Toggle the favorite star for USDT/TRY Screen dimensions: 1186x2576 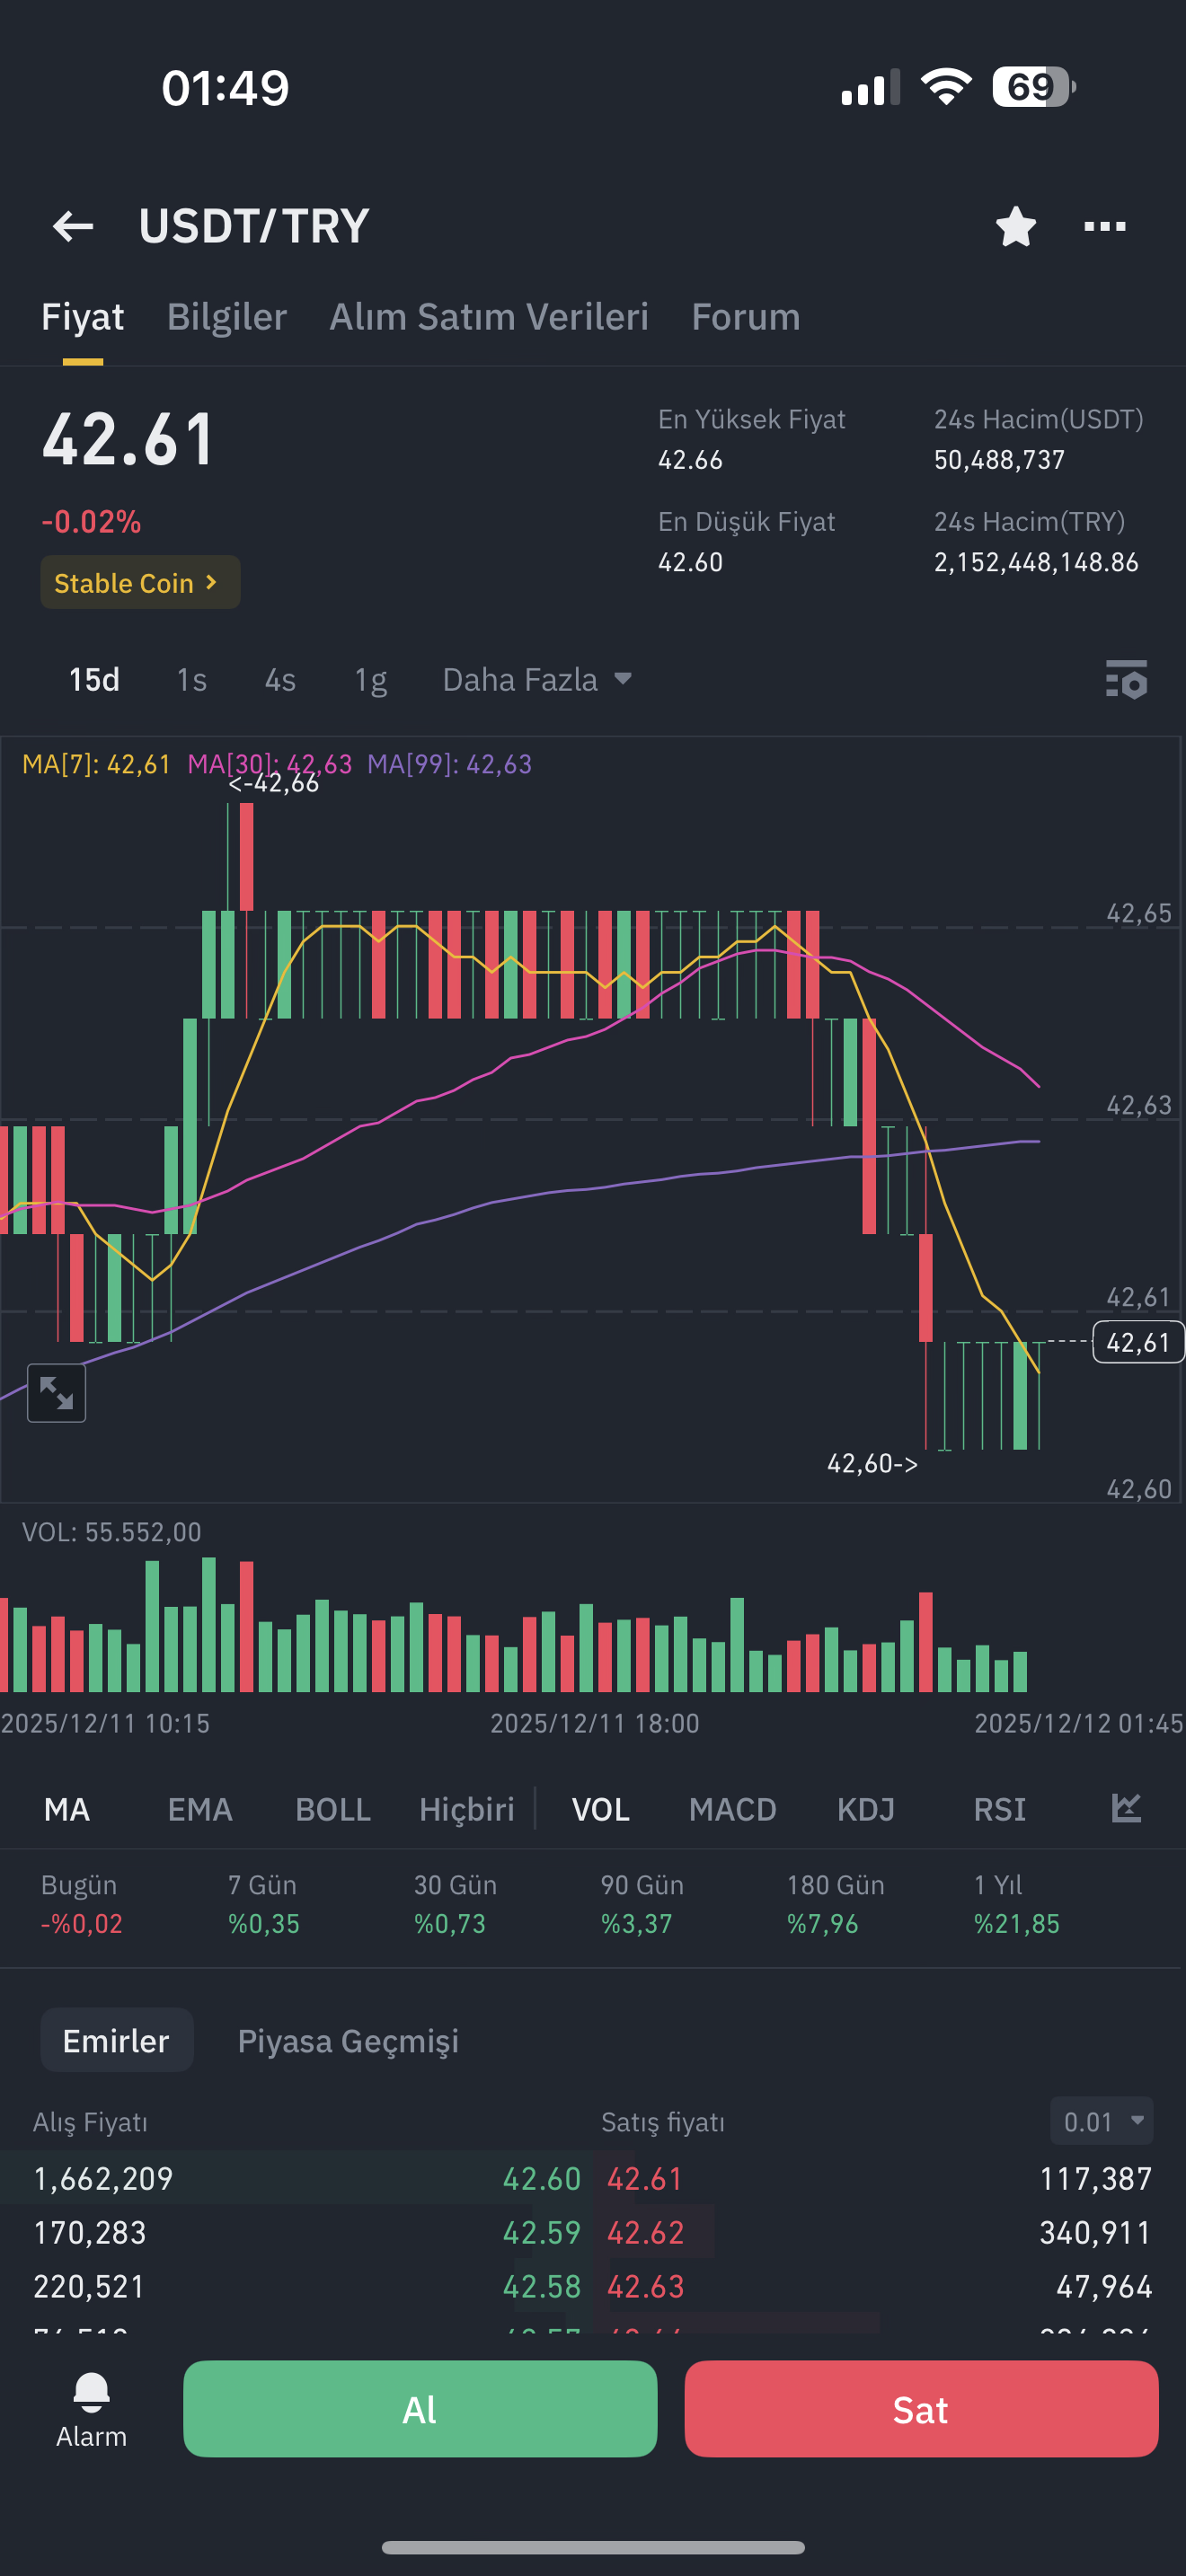pos(1015,226)
